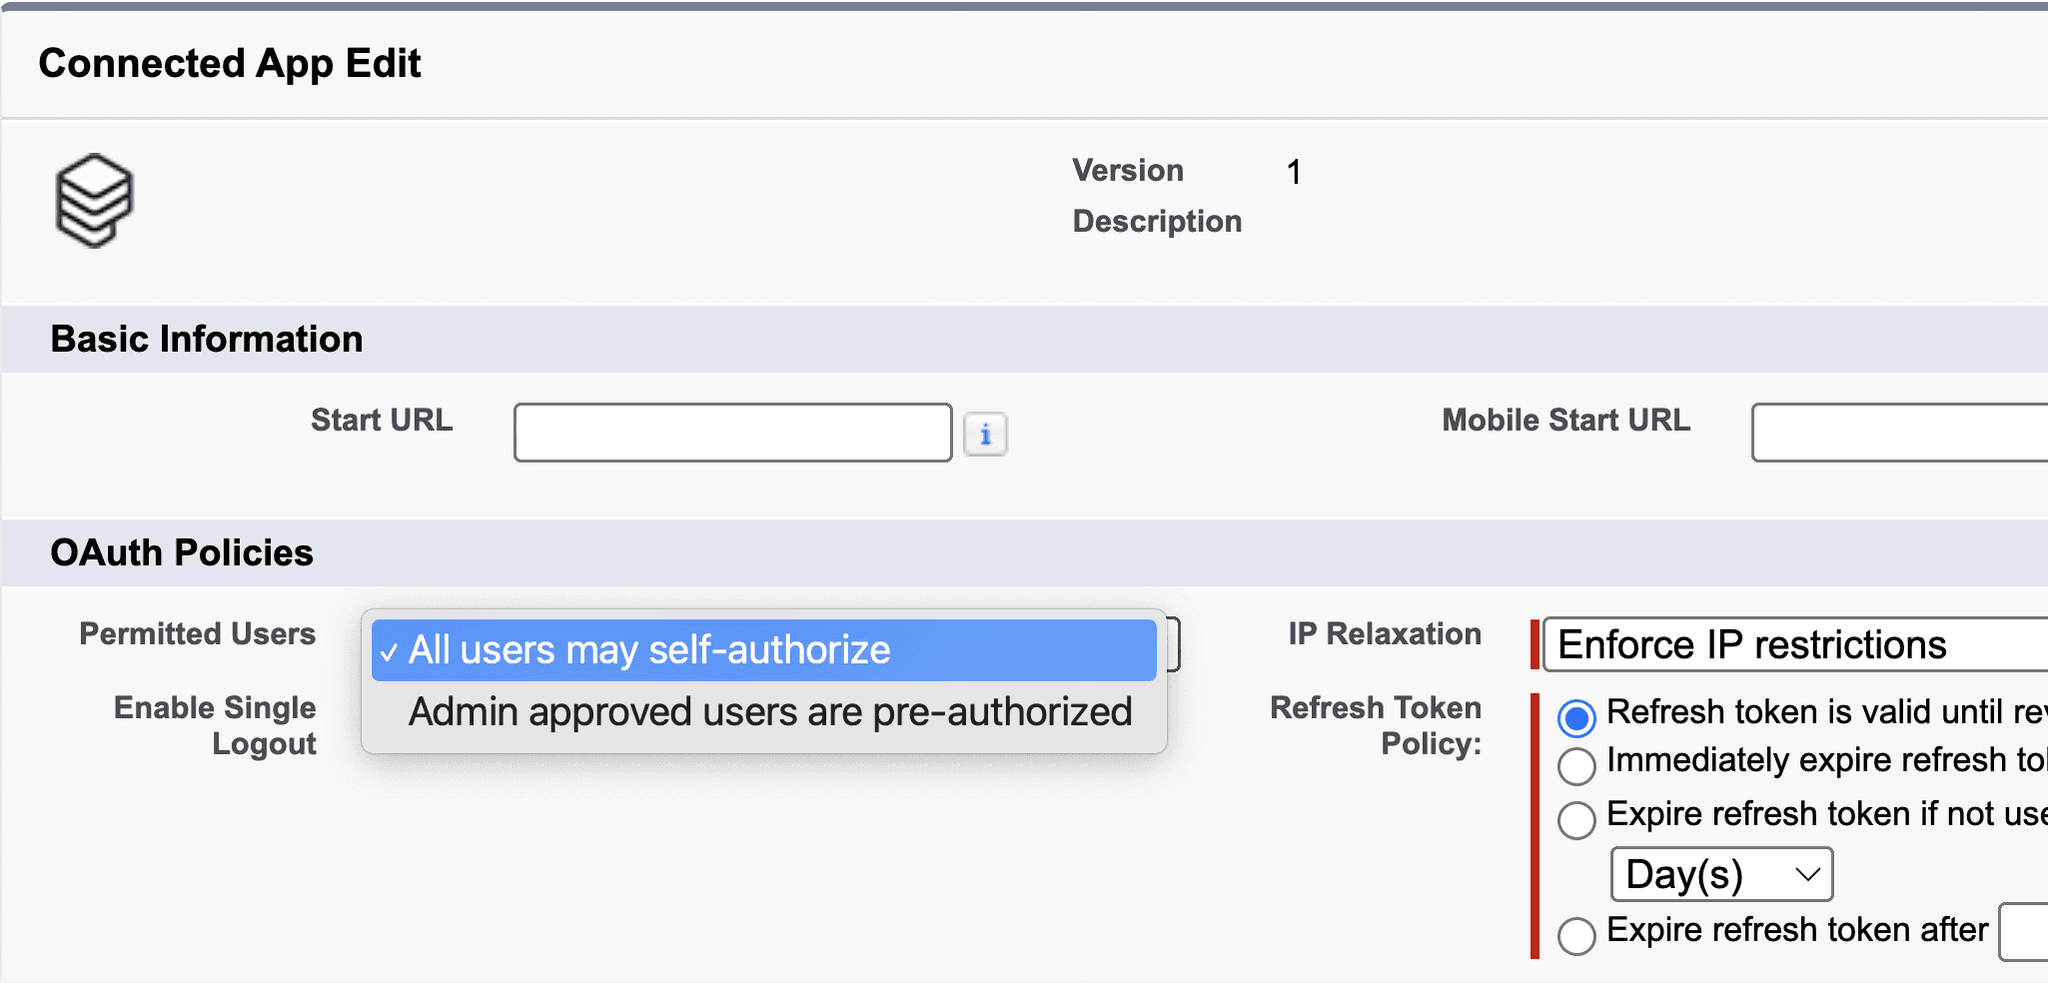Click the connected app logo icon
The height and width of the screenshot is (983, 2048).
(95, 200)
